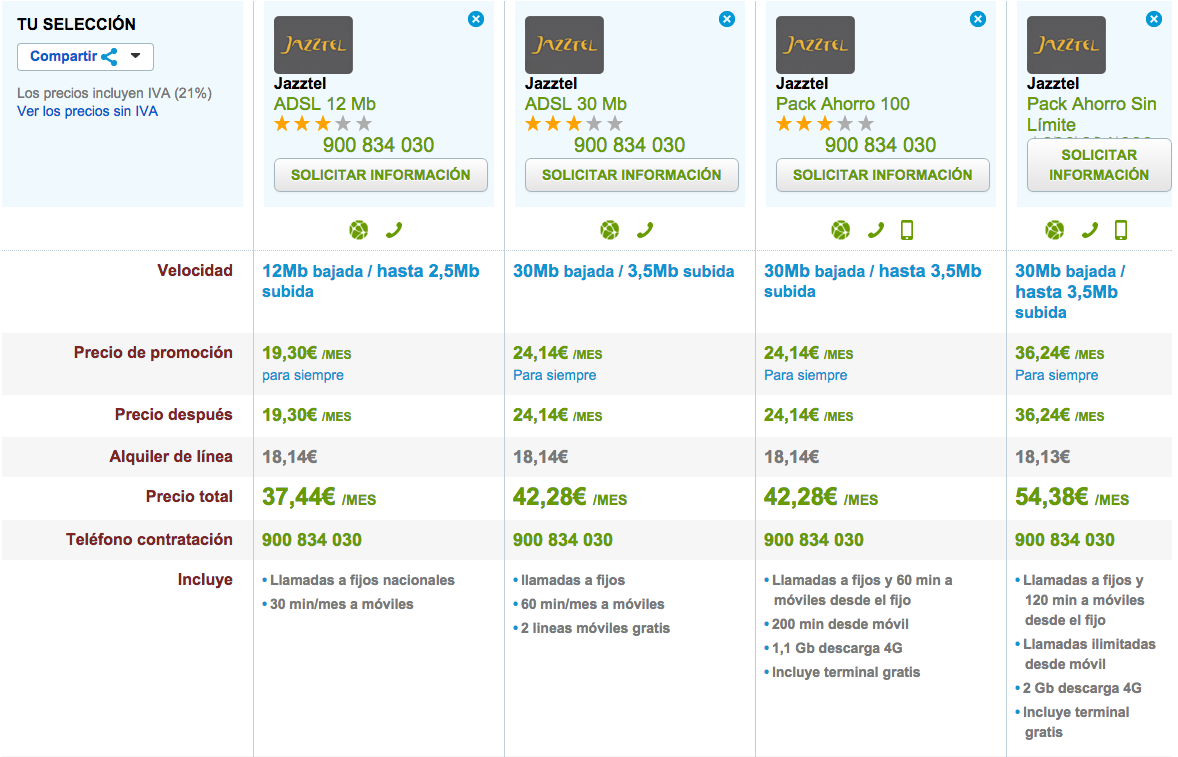Open the Pack Ahorro Sin Límite title
1178x757 pixels.
point(1092,114)
